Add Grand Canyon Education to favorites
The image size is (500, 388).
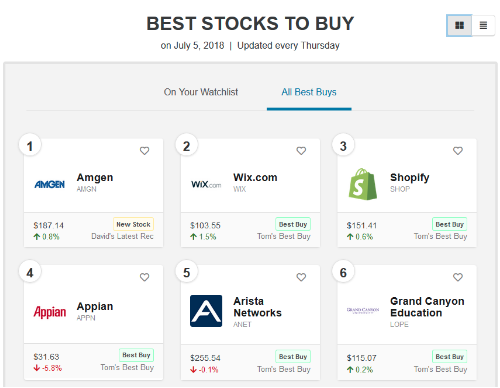tap(458, 277)
